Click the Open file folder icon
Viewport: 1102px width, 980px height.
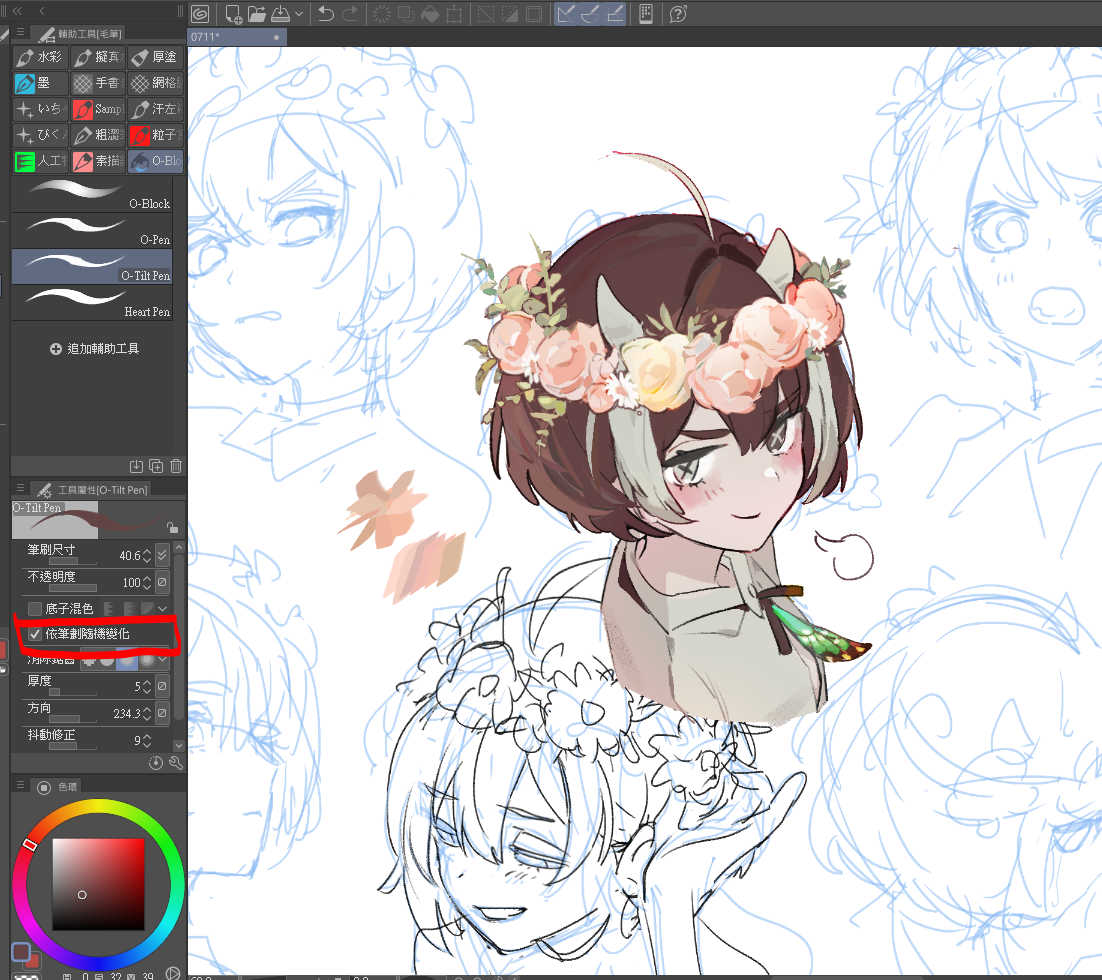(x=257, y=14)
